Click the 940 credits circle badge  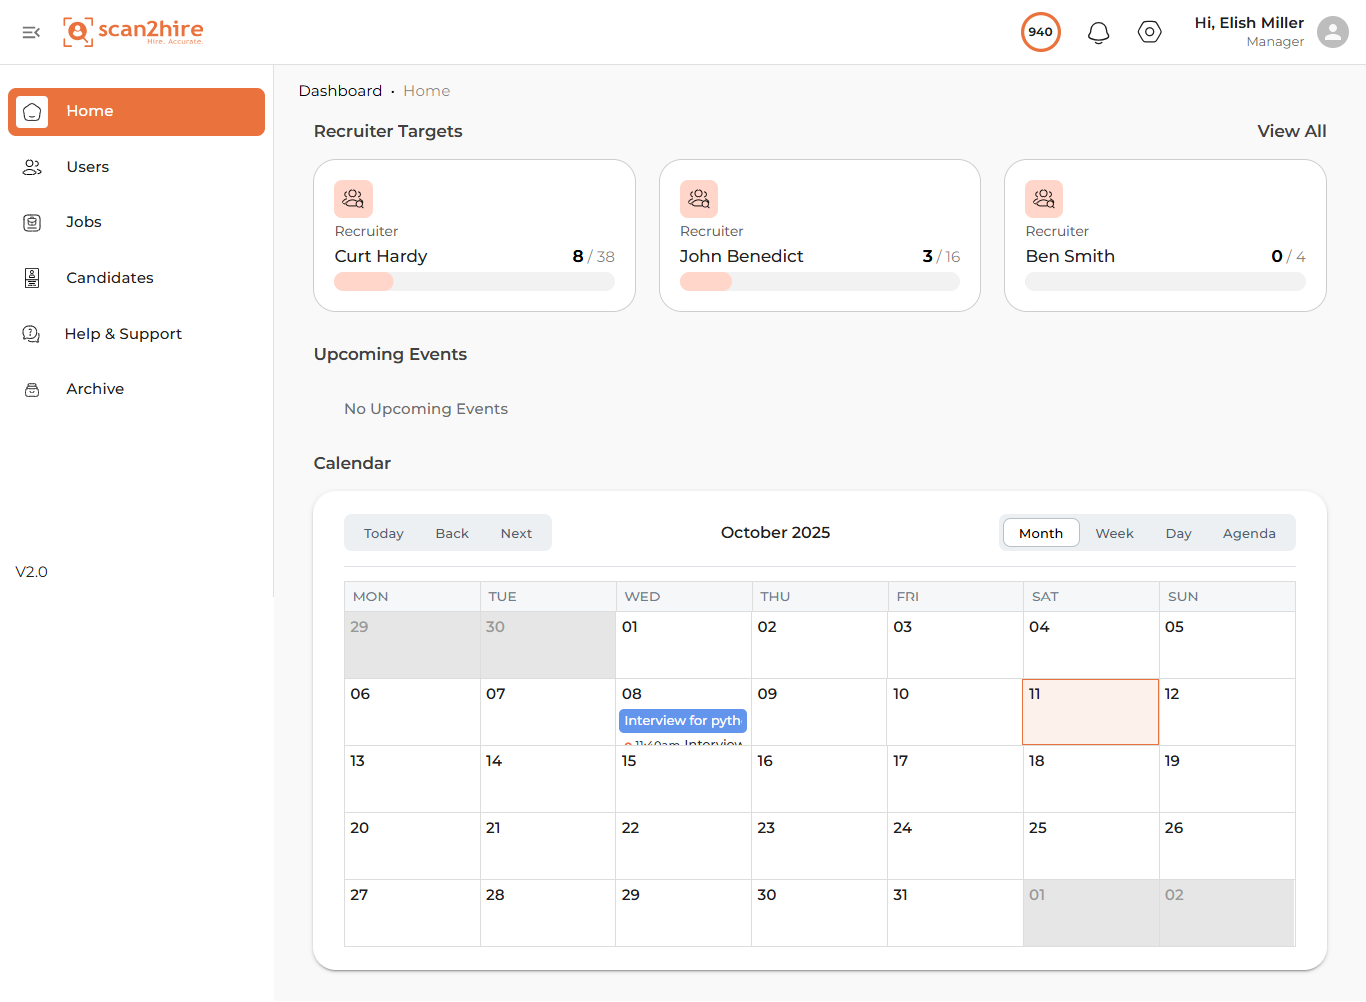(1040, 32)
